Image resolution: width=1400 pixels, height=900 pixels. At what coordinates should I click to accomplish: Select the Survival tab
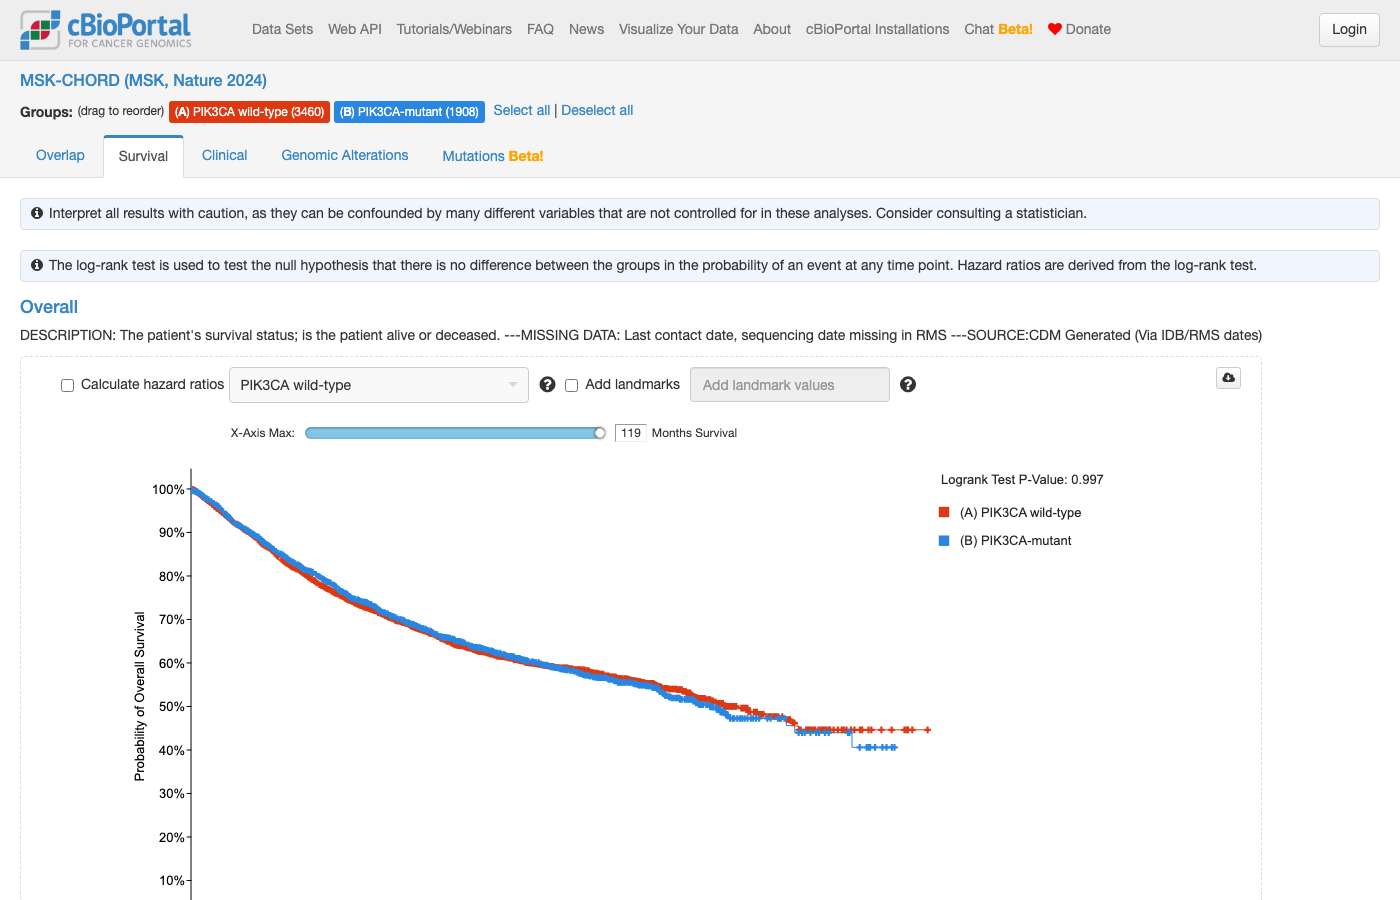click(x=143, y=156)
